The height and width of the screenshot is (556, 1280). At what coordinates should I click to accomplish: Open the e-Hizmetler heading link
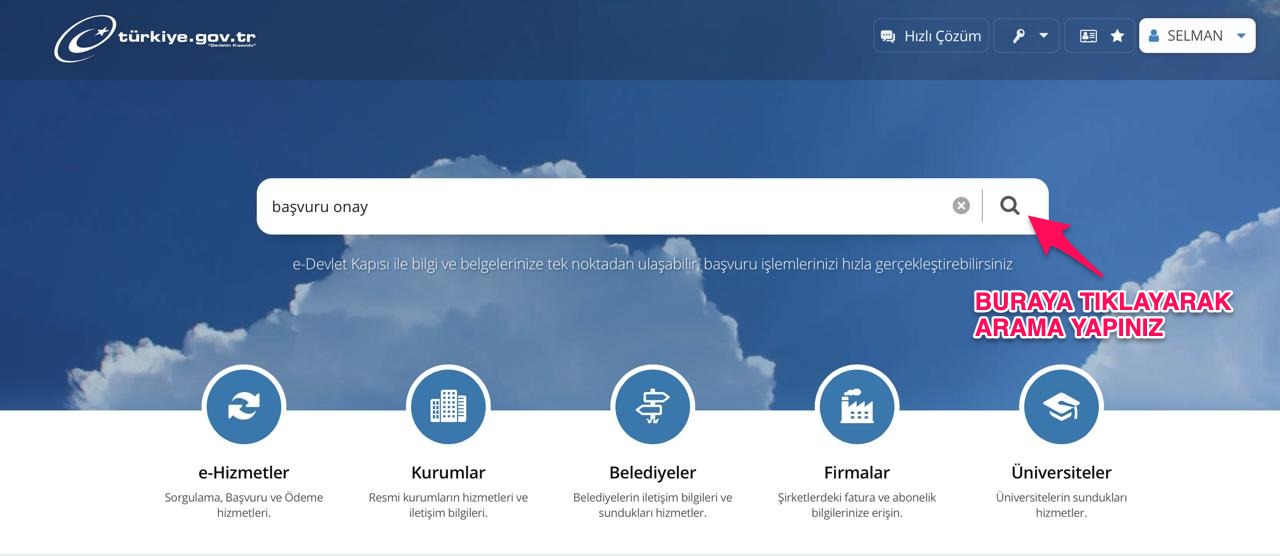click(244, 473)
